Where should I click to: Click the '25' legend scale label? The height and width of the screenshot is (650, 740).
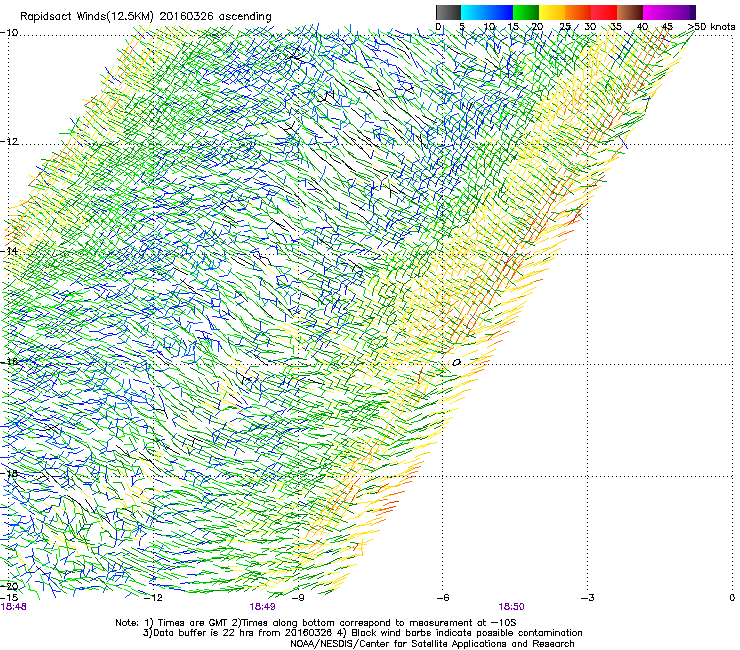(565, 27)
